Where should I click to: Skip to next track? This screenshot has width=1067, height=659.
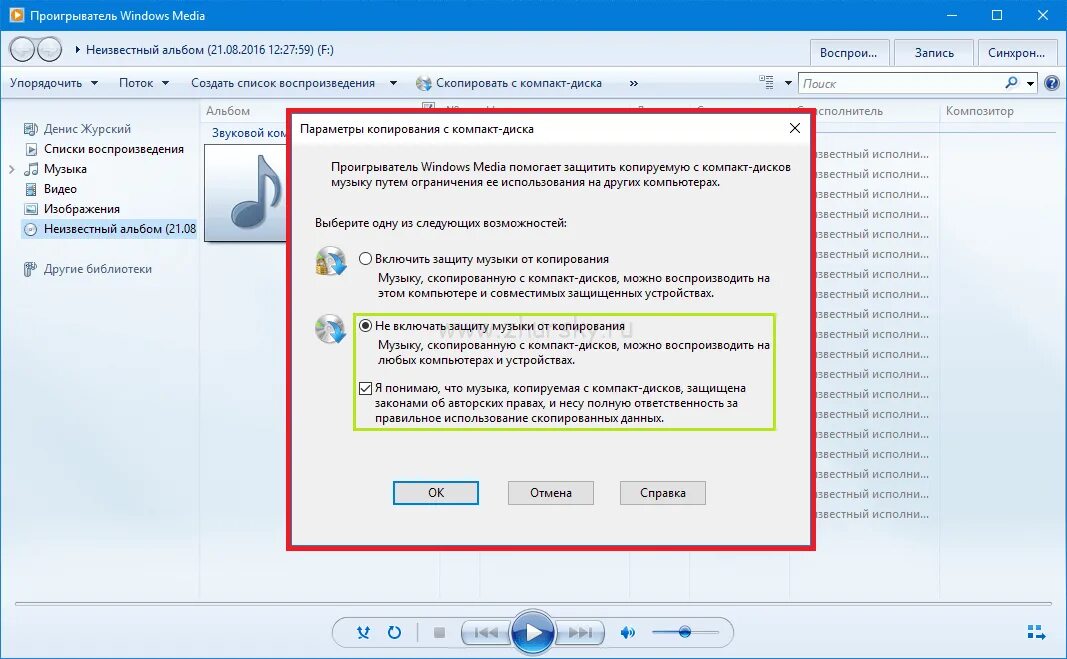(x=579, y=632)
